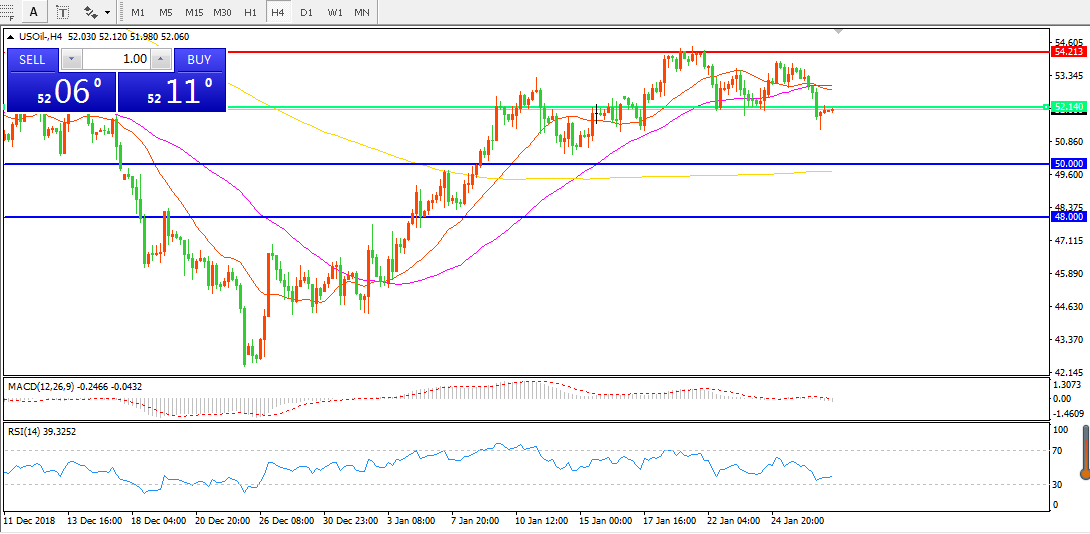Collapse the one-click trading panel triangle

pyautogui.click(x=10, y=37)
